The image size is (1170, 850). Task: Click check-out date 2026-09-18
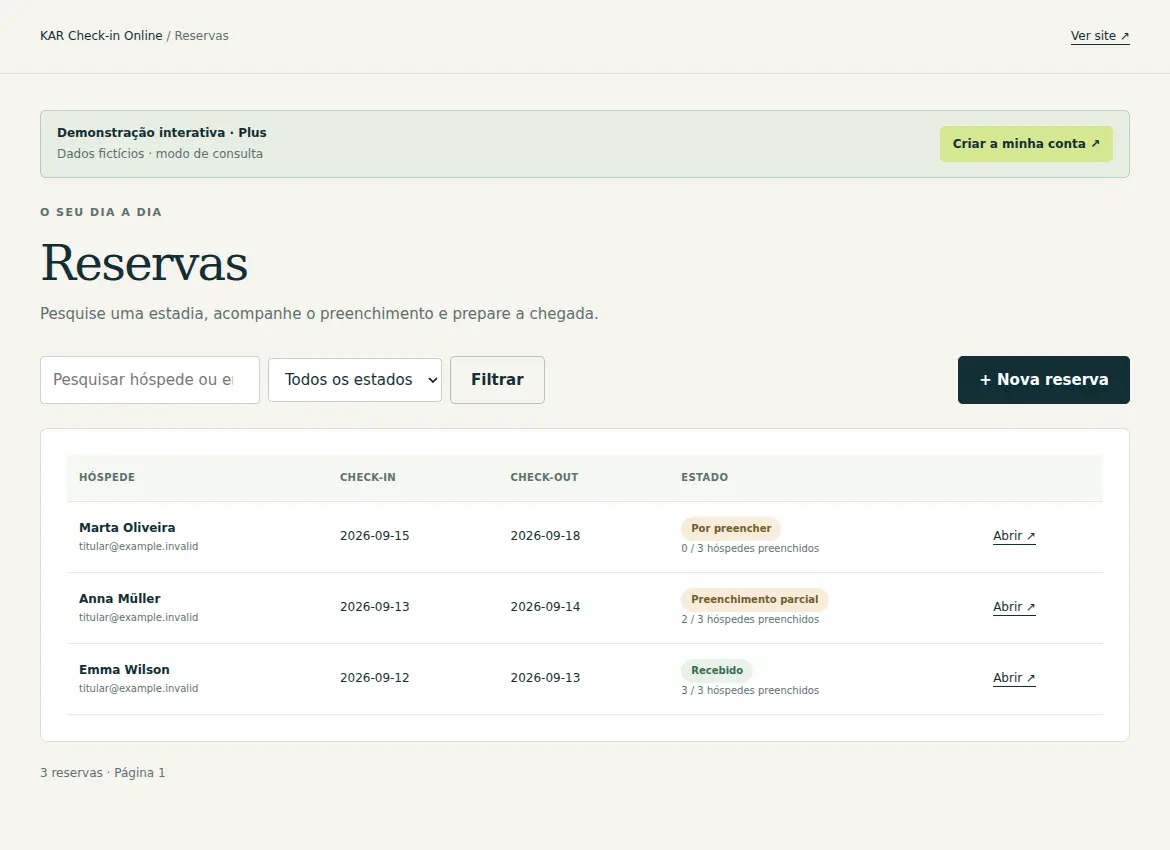coord(545,536)
